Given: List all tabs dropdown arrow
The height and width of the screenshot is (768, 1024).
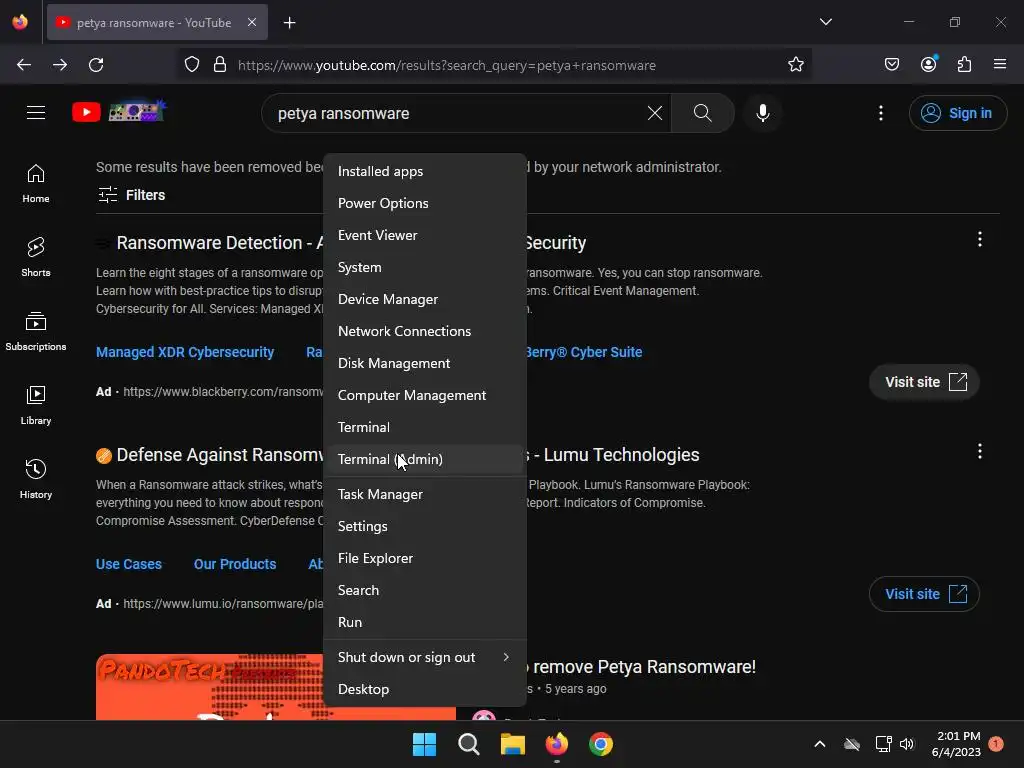Looking at the screenshot, I should [825, 22].
